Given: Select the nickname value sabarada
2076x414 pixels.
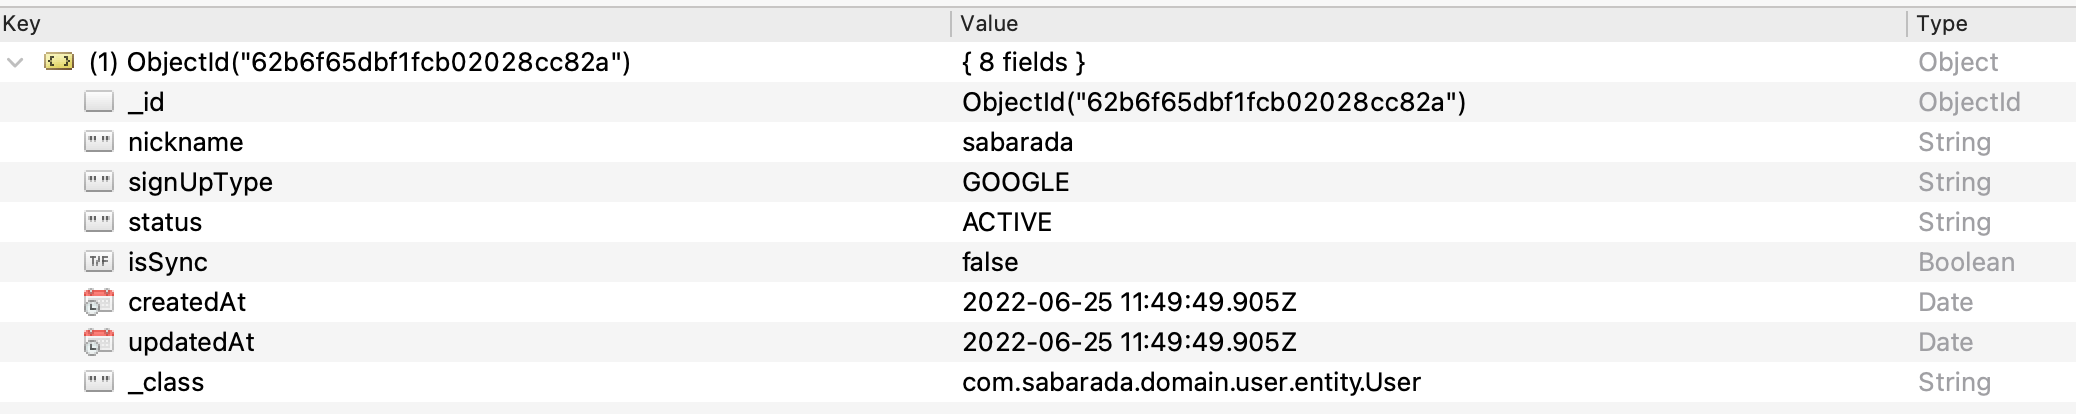Looking at the screenshot, I should point(1017,142).
